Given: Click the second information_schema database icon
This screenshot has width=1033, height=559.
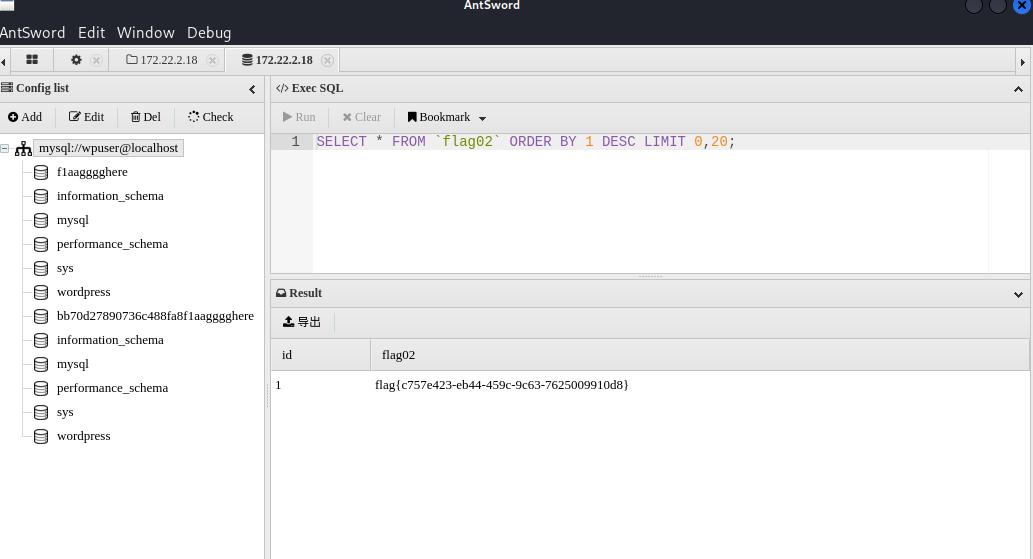Looking at the screenshot, I should 41,340.
